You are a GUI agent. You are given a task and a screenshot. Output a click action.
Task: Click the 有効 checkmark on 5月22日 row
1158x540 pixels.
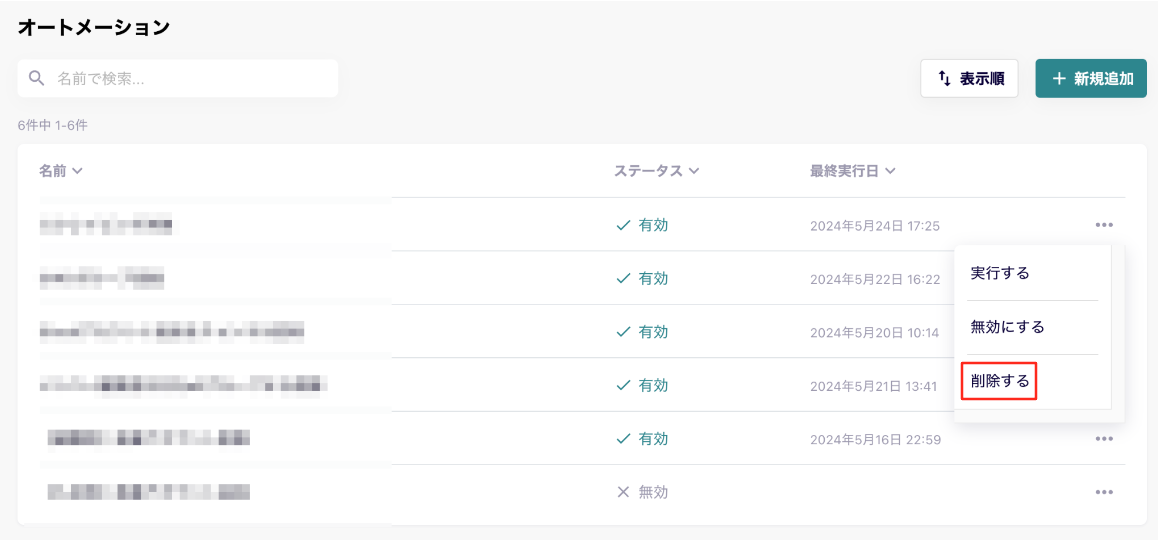coord(623,278)
